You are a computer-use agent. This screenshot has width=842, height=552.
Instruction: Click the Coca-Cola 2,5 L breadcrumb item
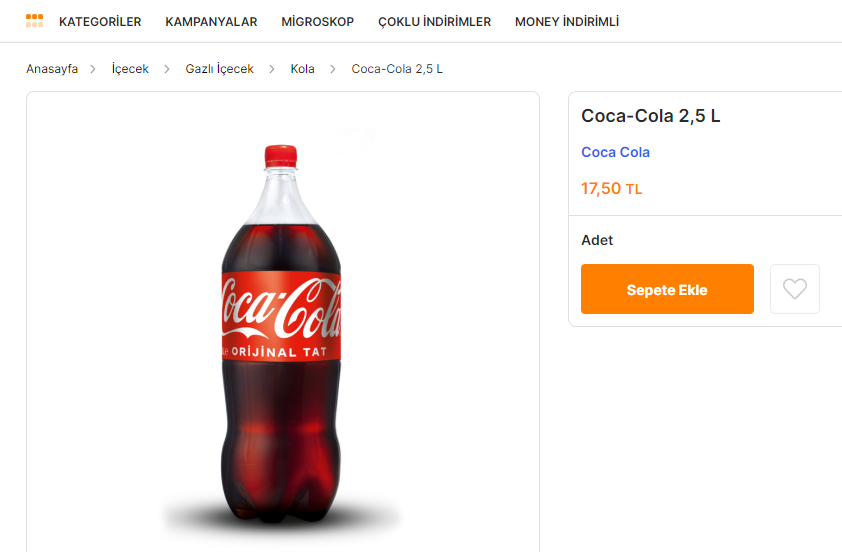click(x=397, y=69)
